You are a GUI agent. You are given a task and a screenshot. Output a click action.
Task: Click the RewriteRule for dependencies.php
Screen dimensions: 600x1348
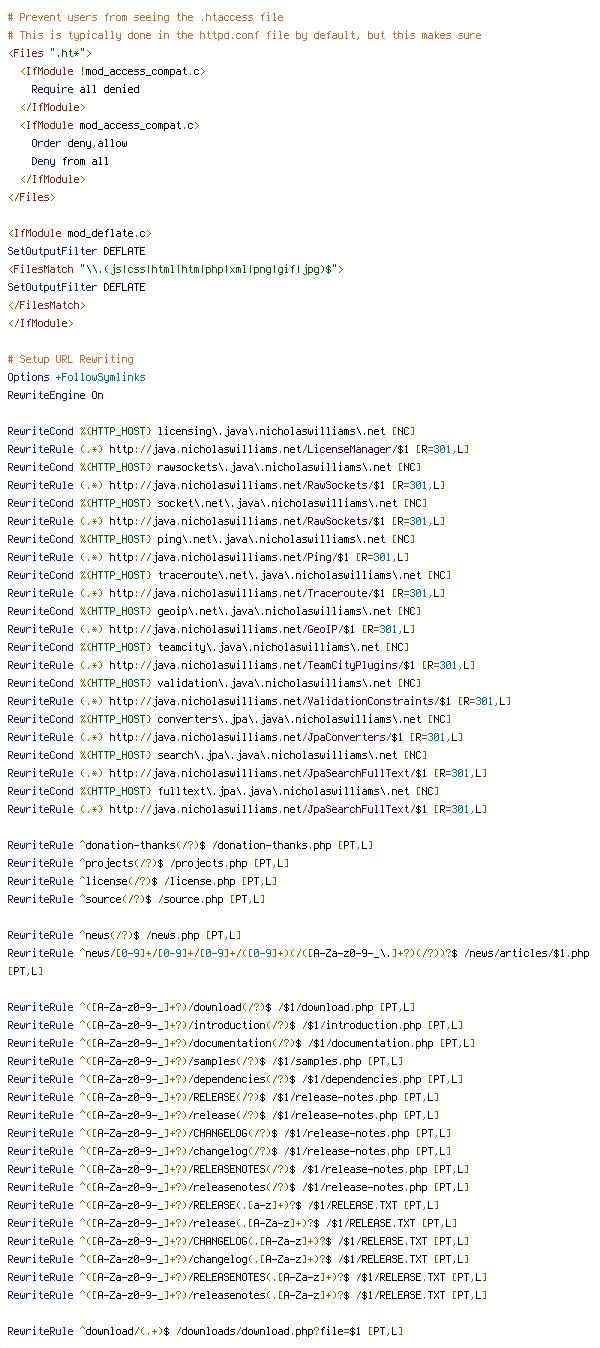click(235, 1079)
